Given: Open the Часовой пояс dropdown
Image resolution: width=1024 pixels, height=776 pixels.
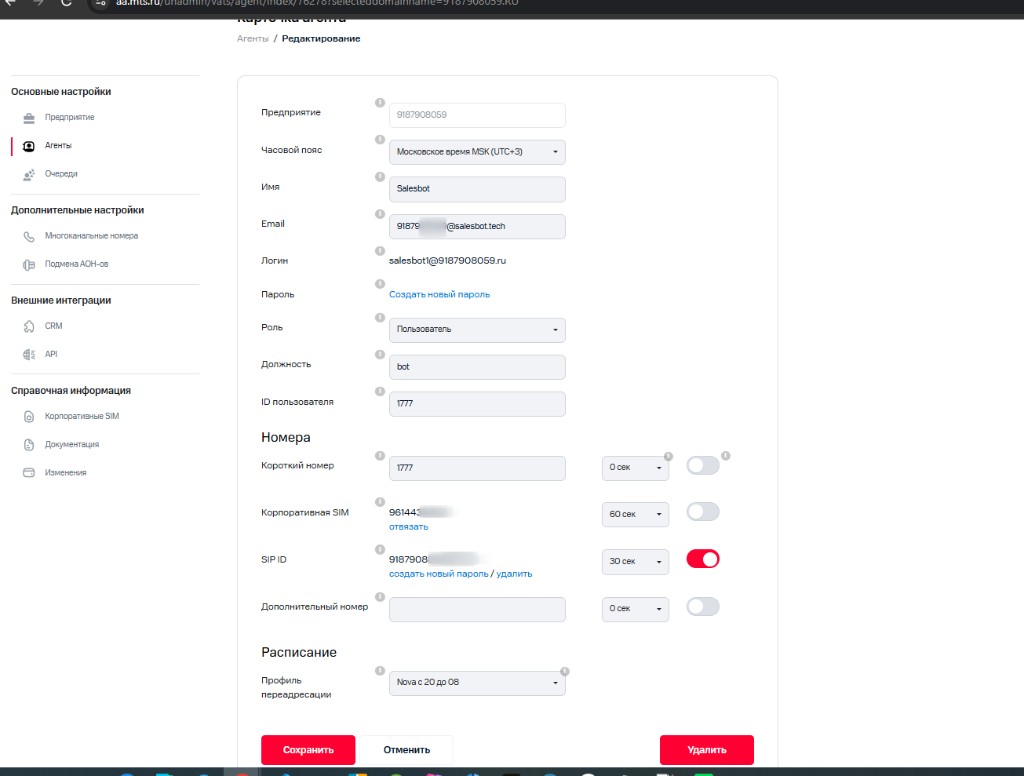Looking at the screenshot, I should pyautogui.click(x=477, y=152).
